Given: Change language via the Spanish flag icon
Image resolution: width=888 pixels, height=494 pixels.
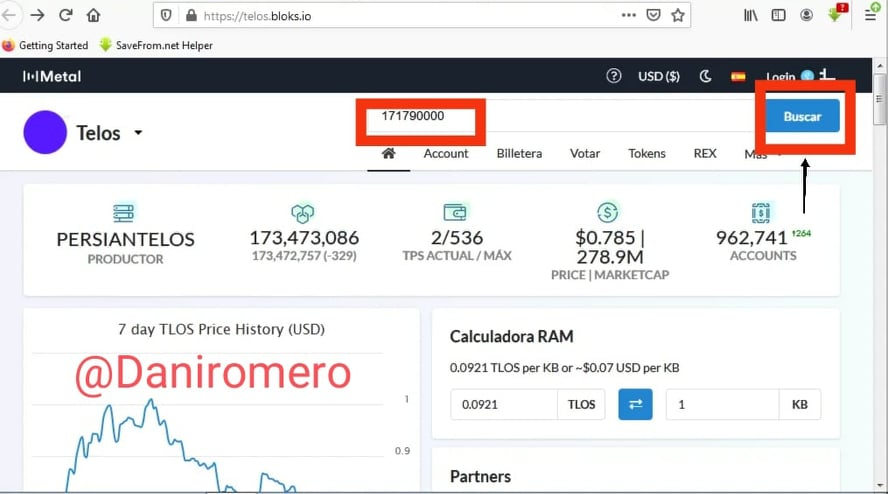Looking at the screenshot, I should pyautogui.click(x=738, y=76).
